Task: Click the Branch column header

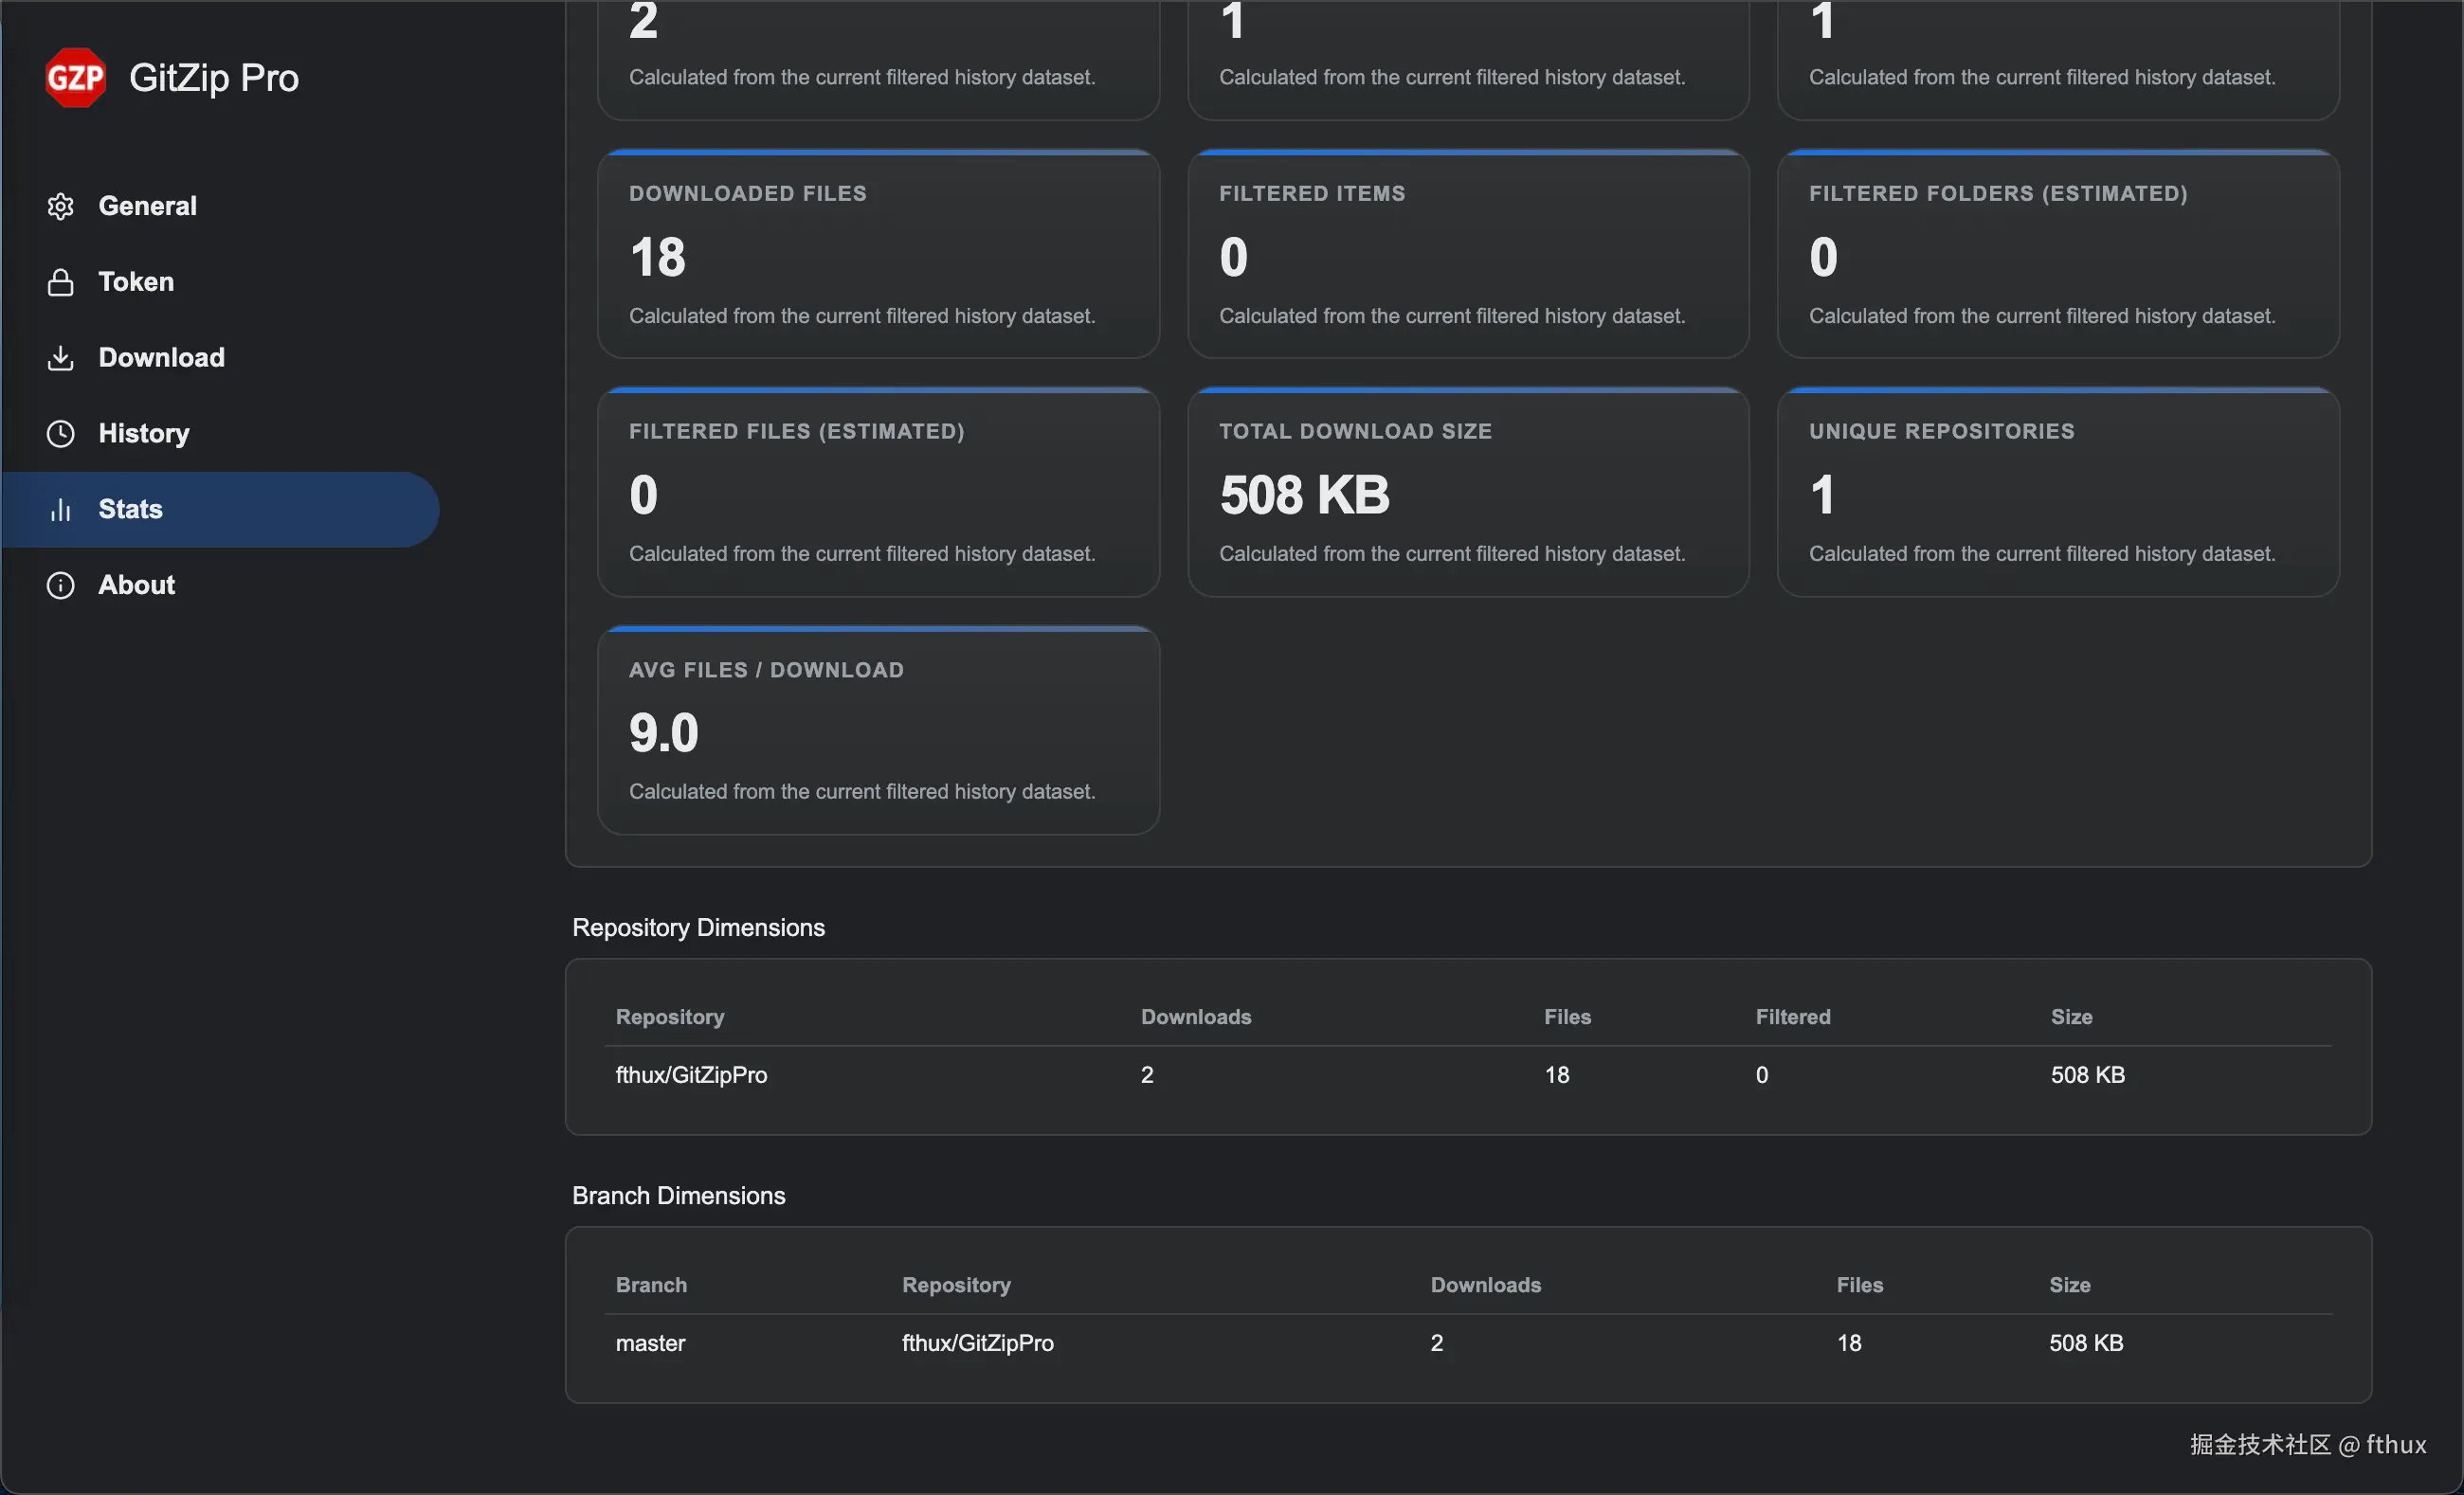Action: tap(651, 1285)
